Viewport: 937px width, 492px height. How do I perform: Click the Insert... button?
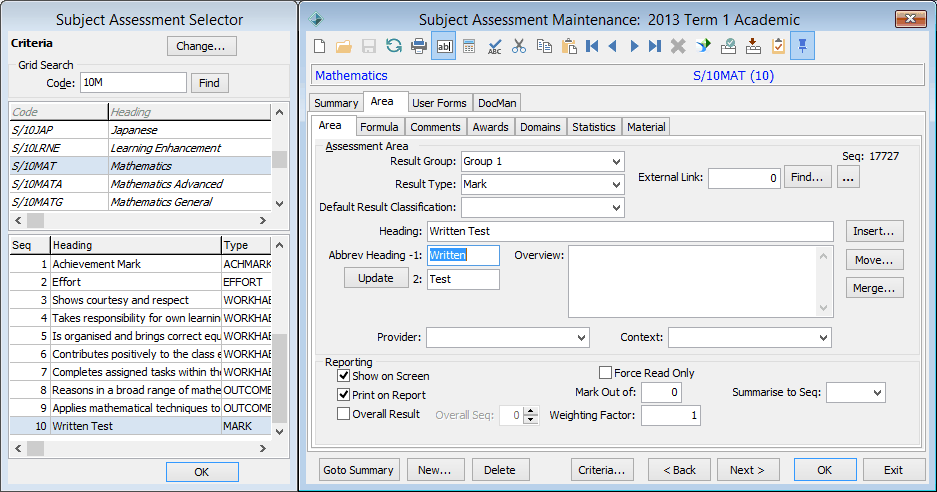coord(874,231)
